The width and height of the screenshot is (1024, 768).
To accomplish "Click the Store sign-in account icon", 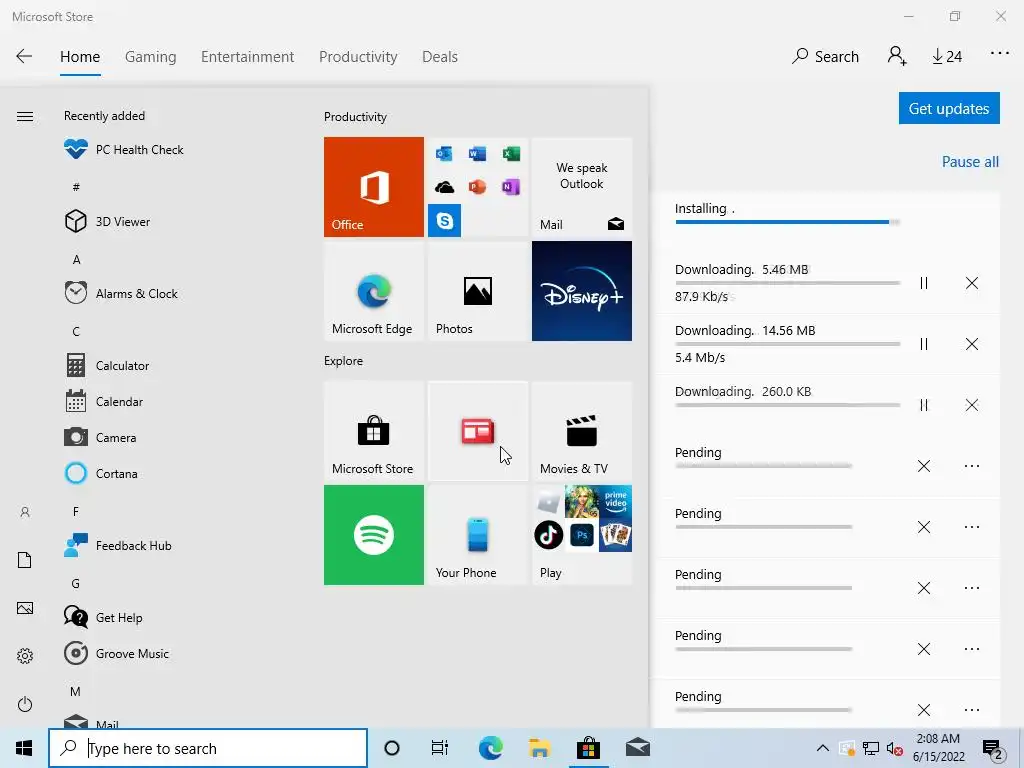I will coord(897,56).
